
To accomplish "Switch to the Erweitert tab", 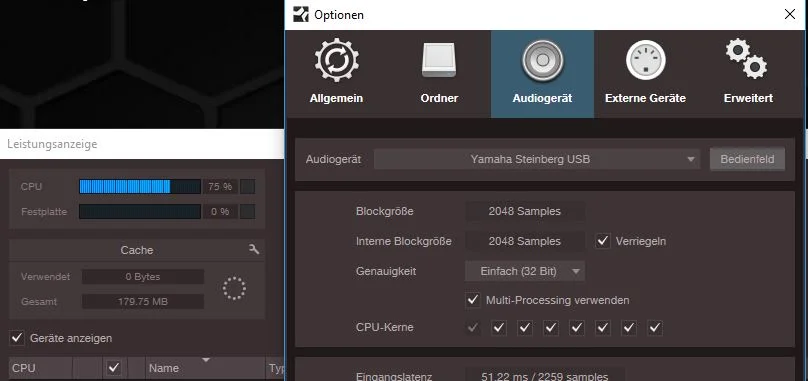I will click(x=748, y=74).
